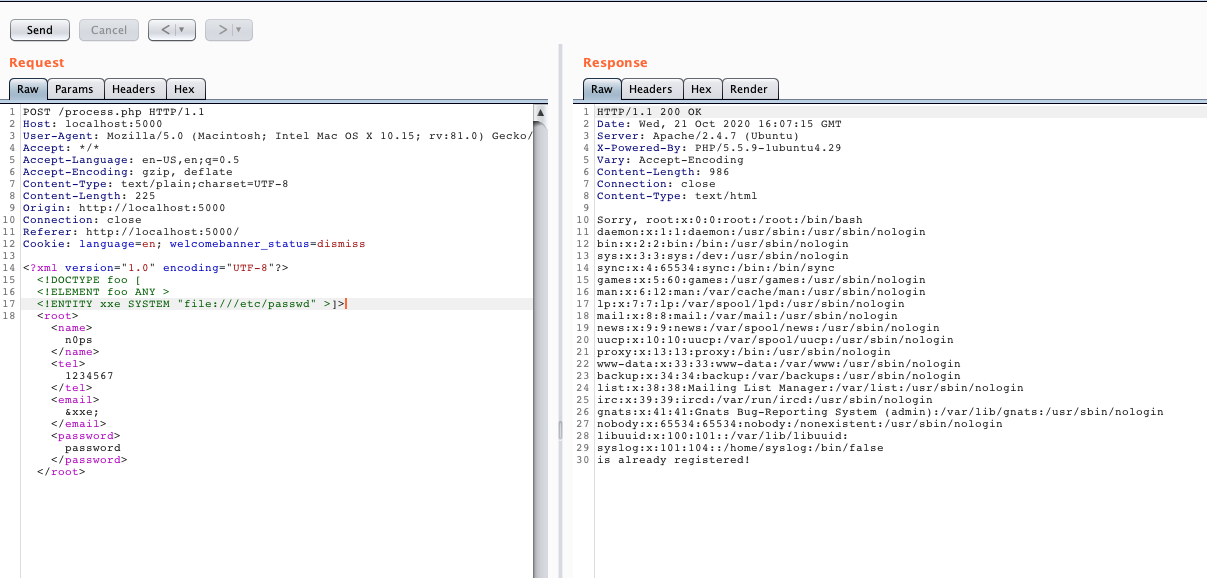Click the 'Content-Type: text/html' response line
This screenshot has width=1207, height=578.
[677, 196]
